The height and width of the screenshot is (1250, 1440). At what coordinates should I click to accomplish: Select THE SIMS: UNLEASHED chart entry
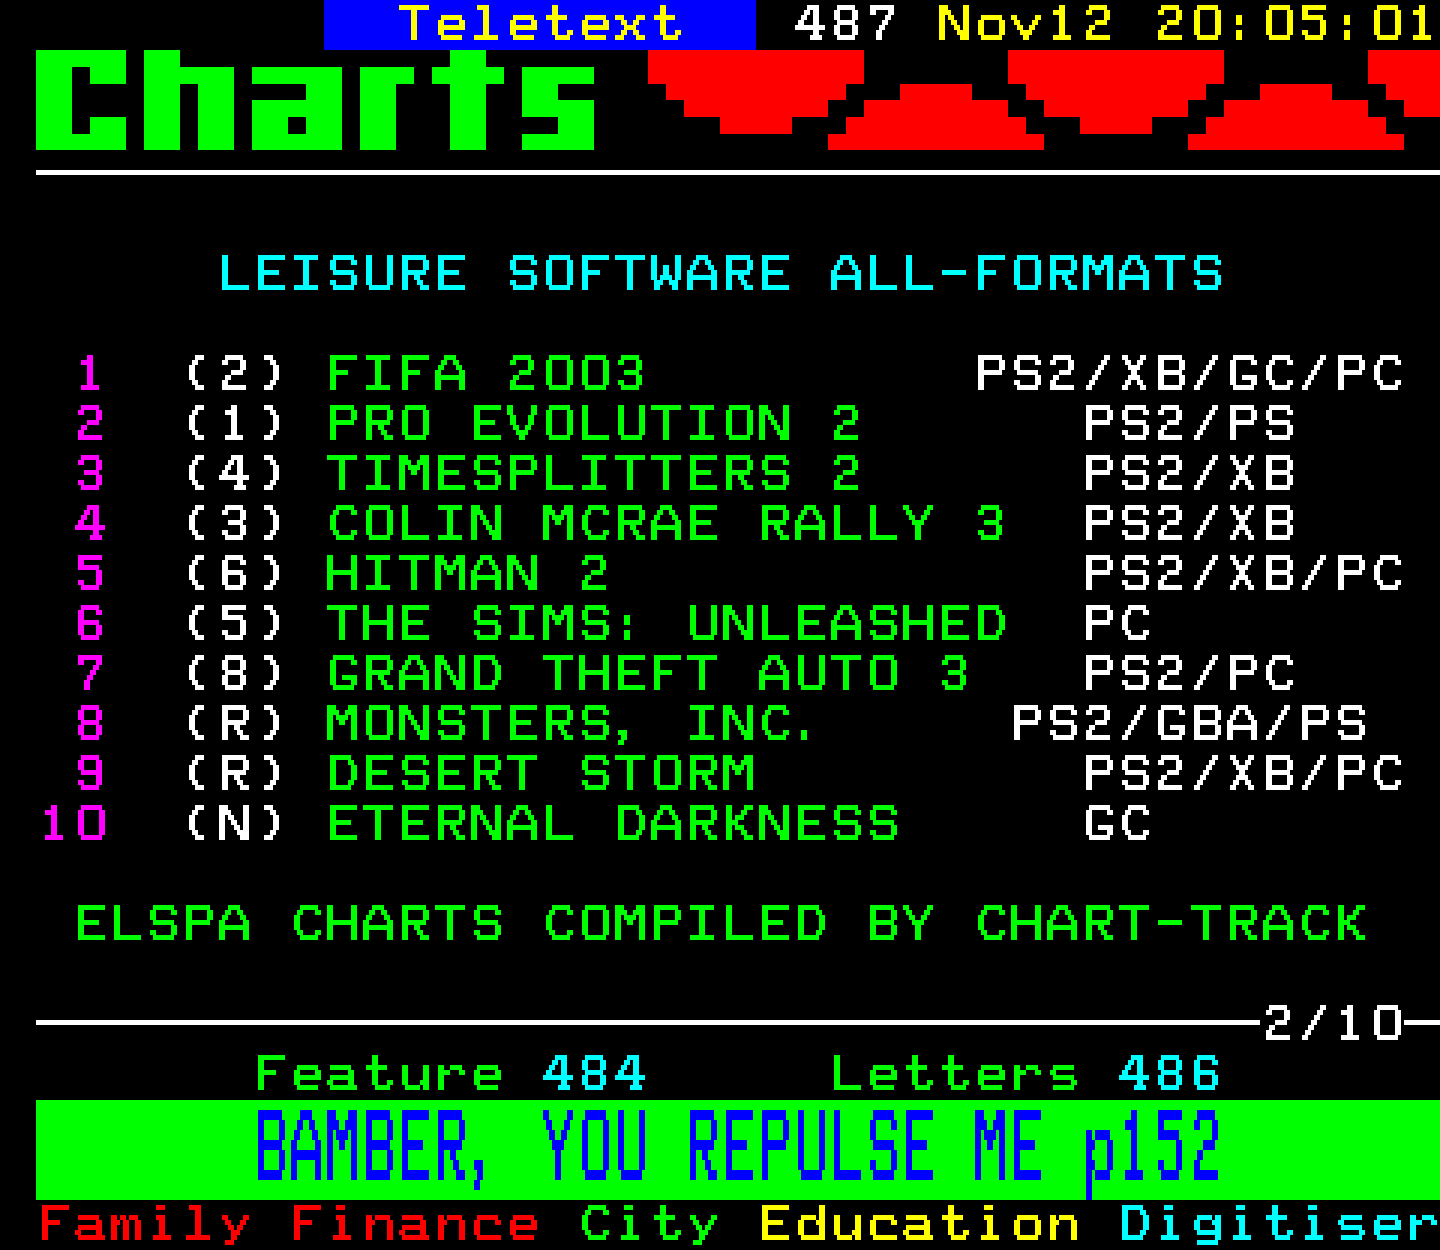[x=666, y=624]
